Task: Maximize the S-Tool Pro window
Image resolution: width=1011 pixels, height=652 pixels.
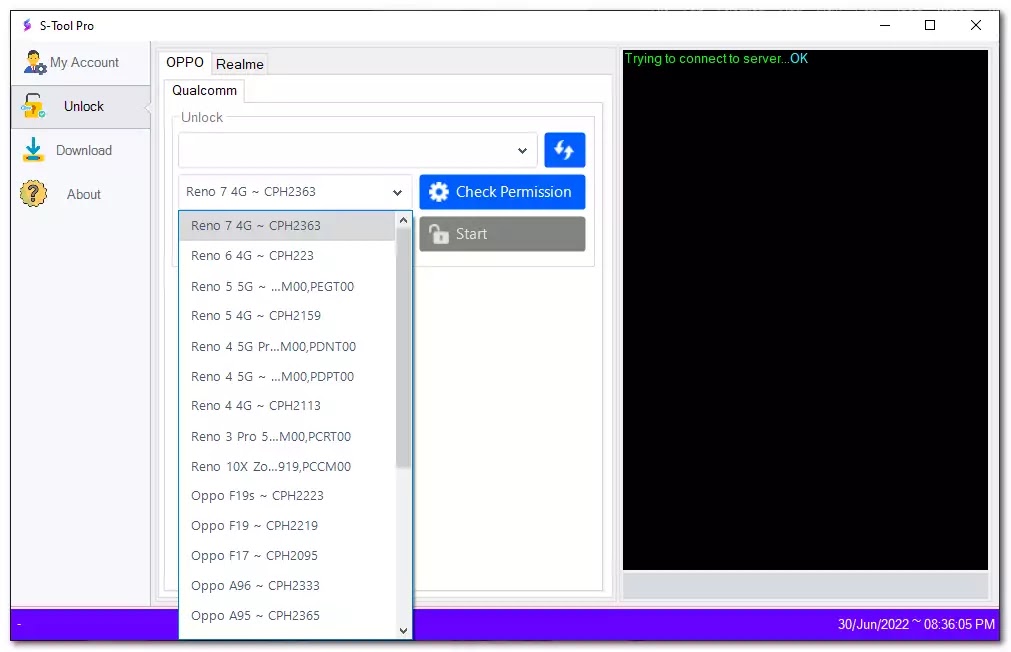Action: coord(930,25)
